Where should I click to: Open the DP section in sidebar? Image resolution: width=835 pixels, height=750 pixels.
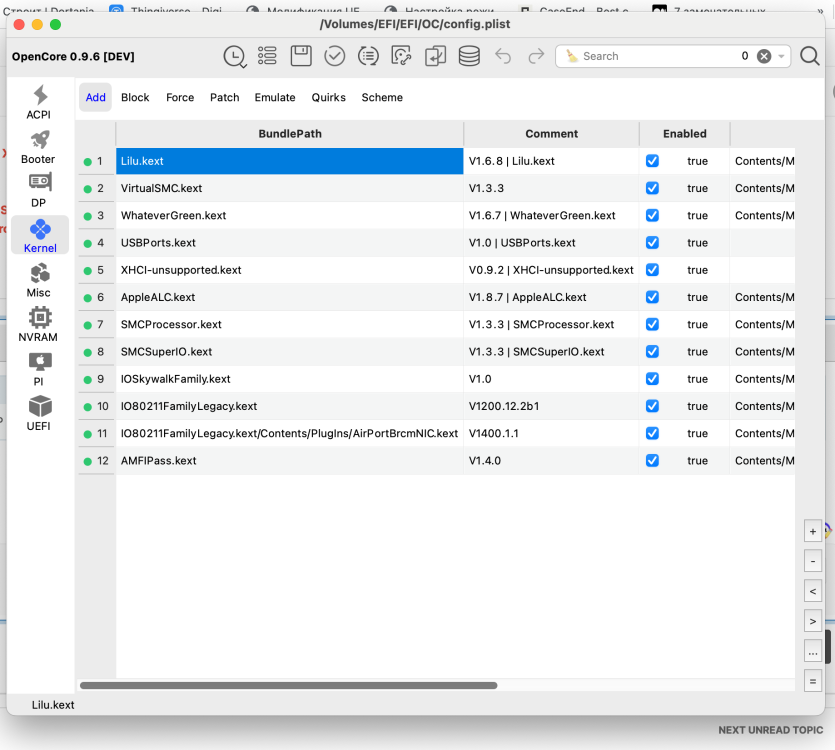(x=39, y=191)
